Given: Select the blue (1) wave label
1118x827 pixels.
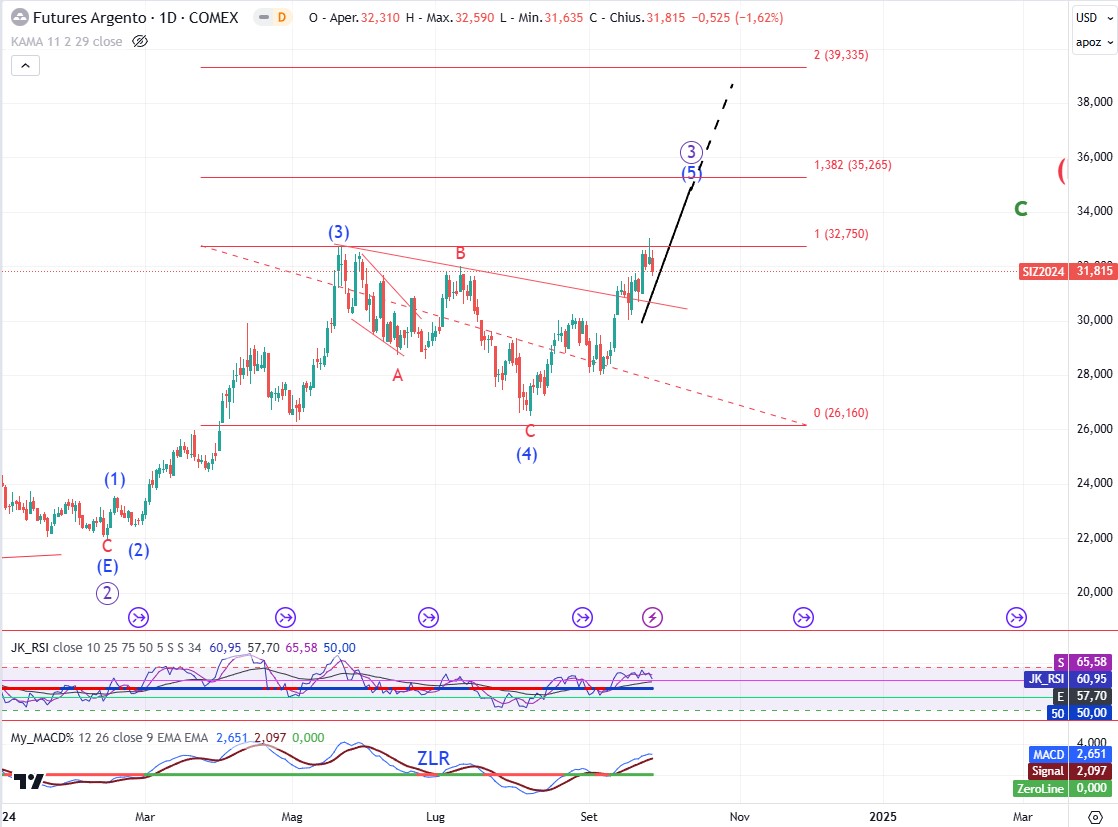Looking at the screenshot, I should [x=115, y=479].
